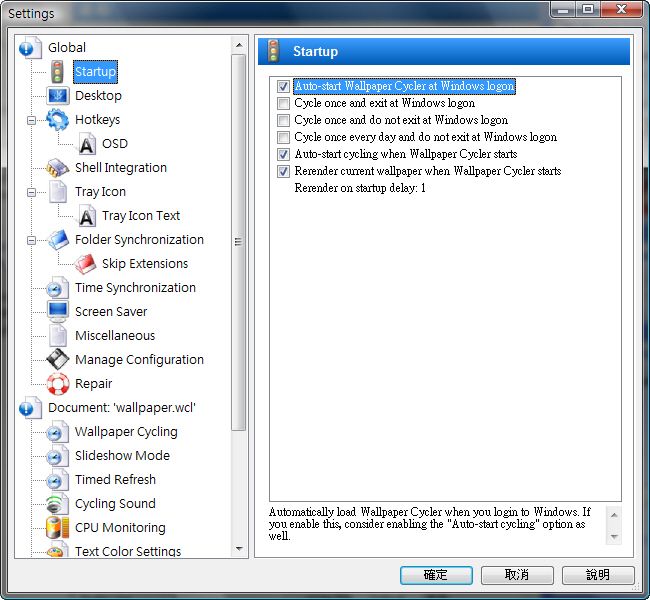
Task: Open Shell Integration settings
Action: click(121, 168)
